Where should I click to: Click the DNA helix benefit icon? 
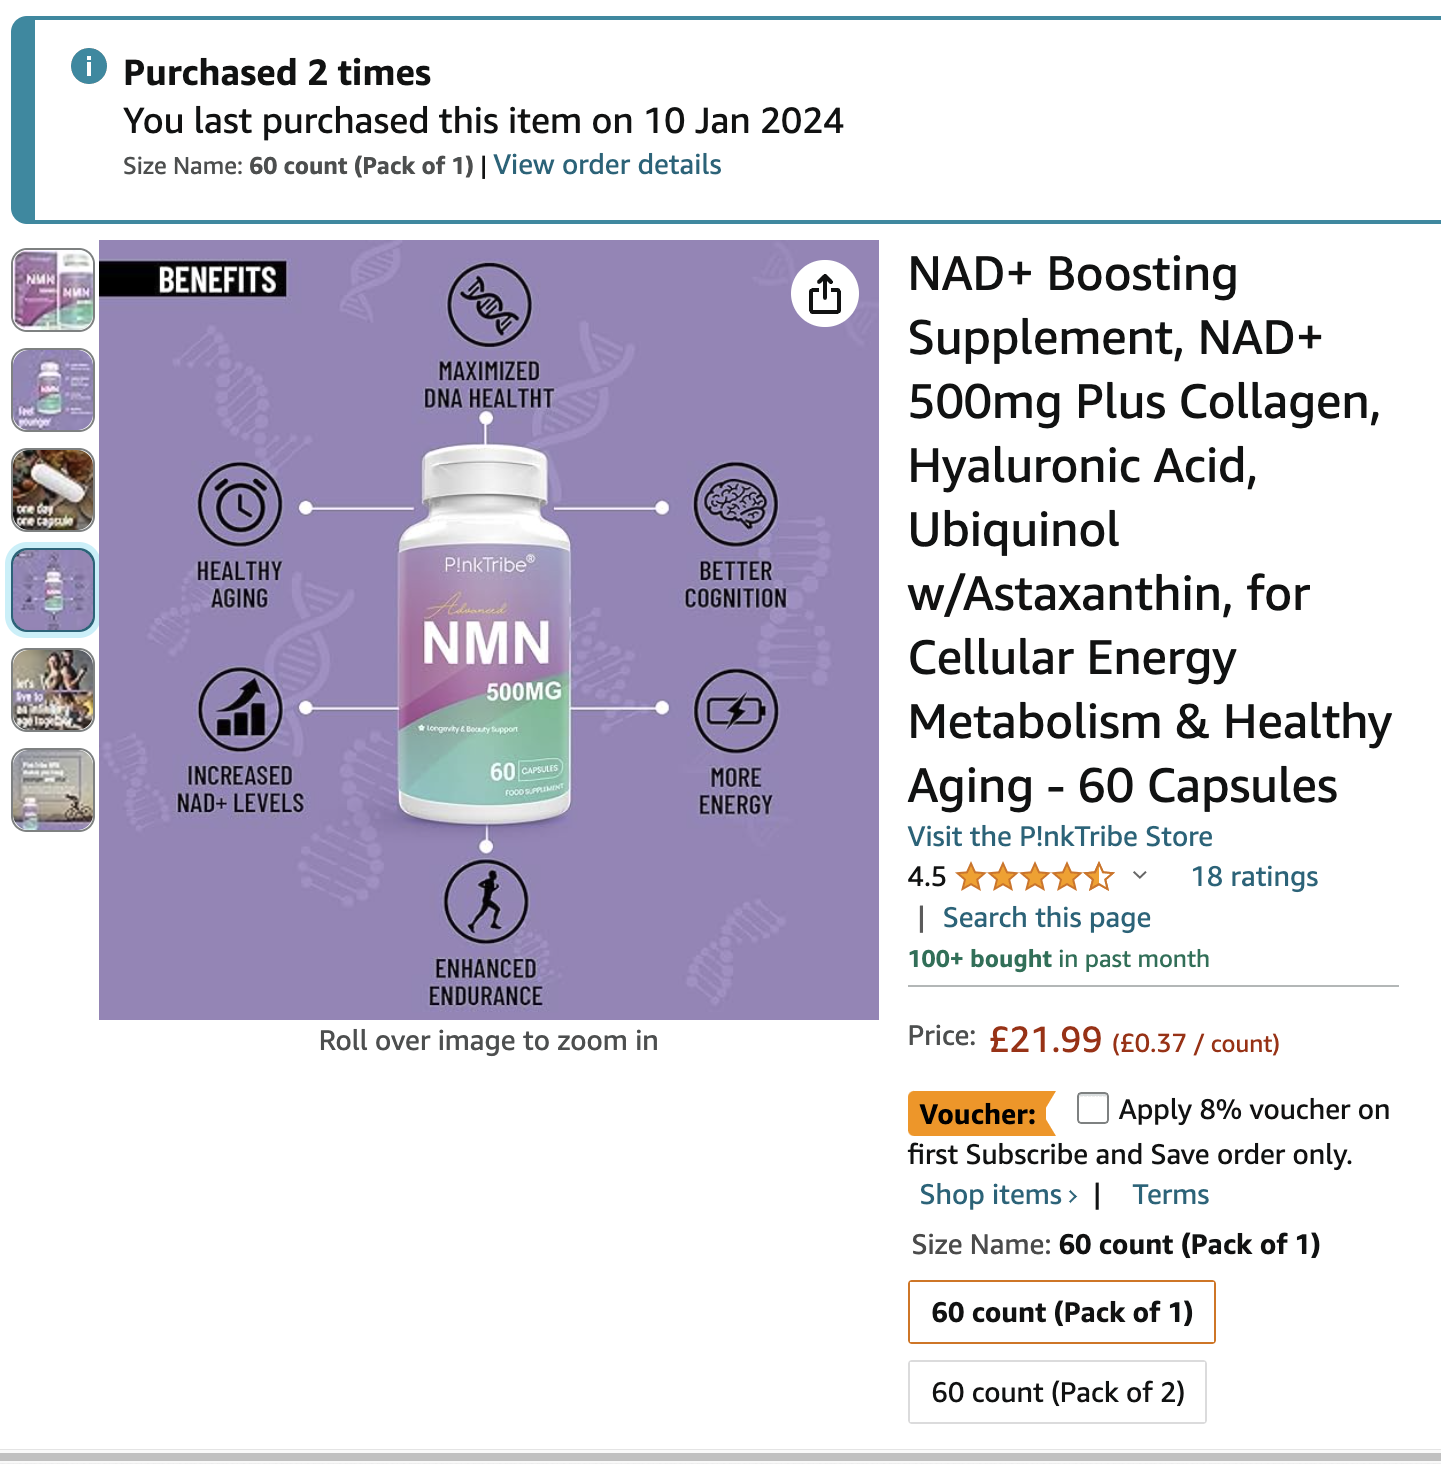[489, 304]
